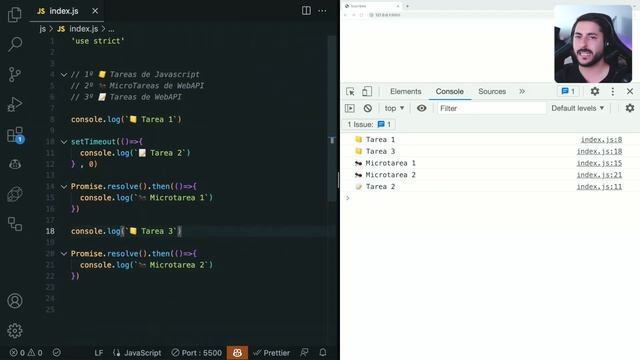Click the Prettier status bar item

tap(271, 353)
